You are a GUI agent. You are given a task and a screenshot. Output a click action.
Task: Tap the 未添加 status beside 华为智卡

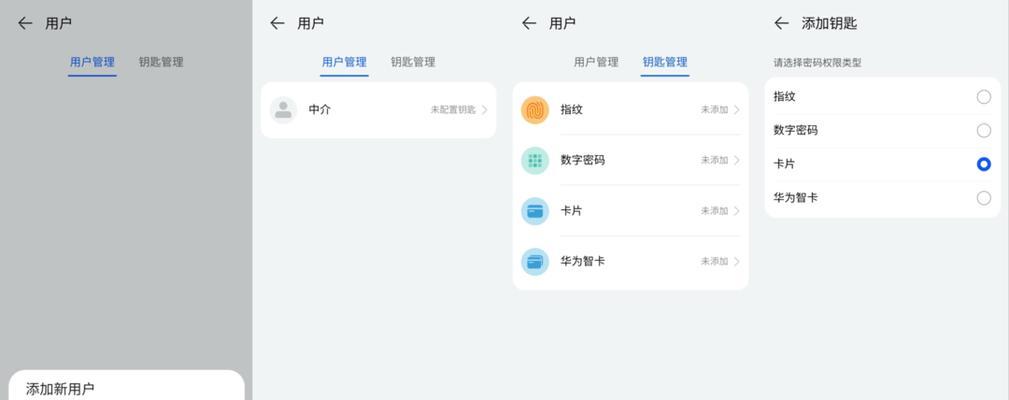[x=714, y=262]
